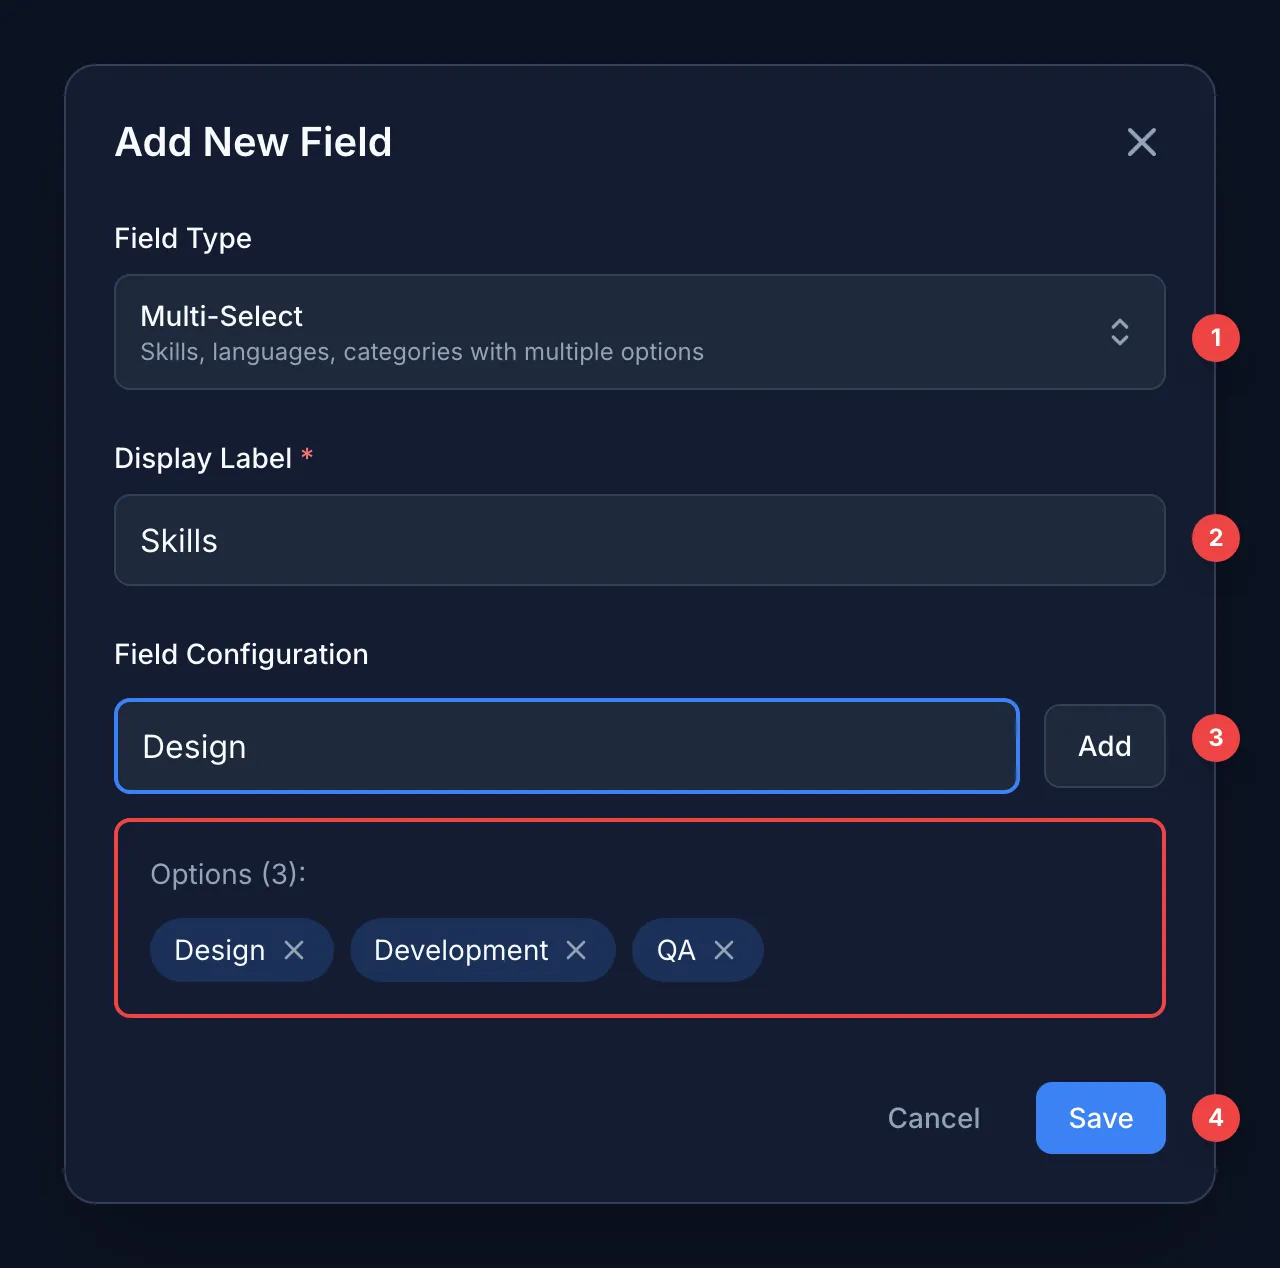Remove the Design option chip
This screenshot has height=1268, width=1280.
pos(296,950)
